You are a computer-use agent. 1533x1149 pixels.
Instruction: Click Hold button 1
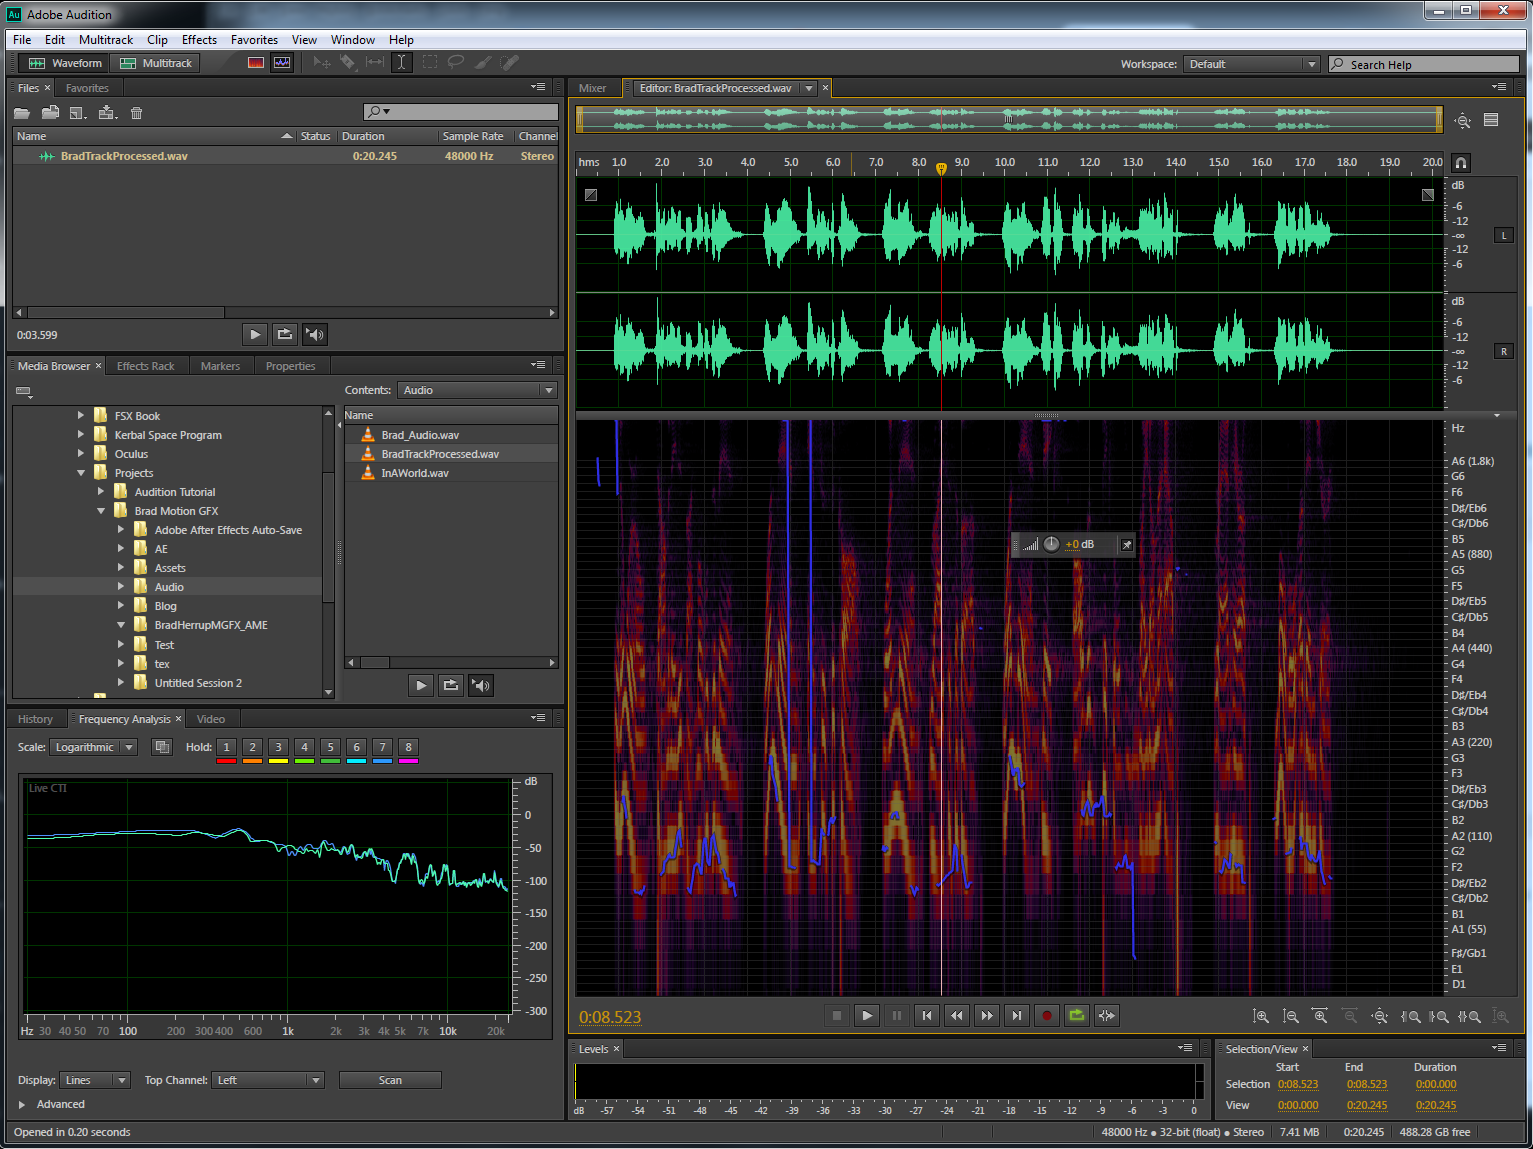coord(226,747)
